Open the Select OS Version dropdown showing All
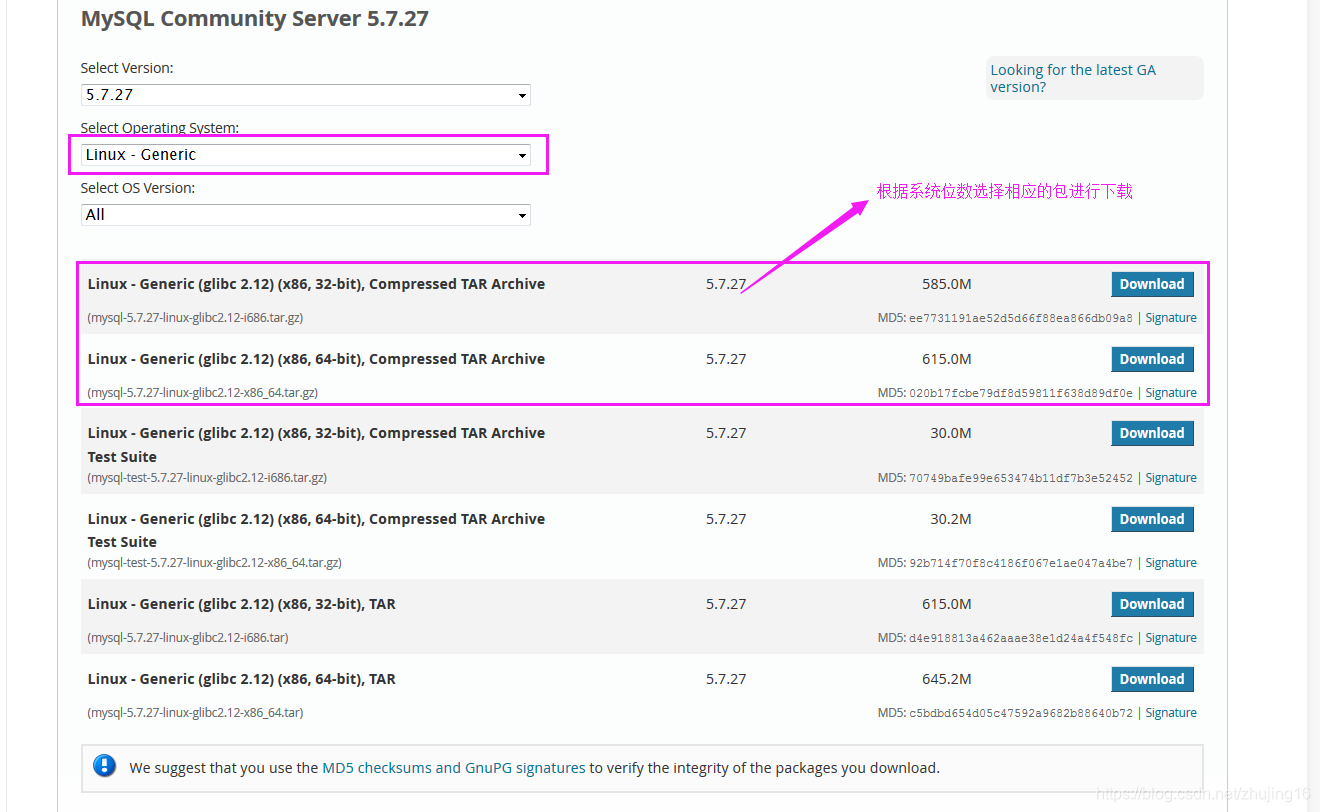The image size is (1320, 812). click(305, 215)
